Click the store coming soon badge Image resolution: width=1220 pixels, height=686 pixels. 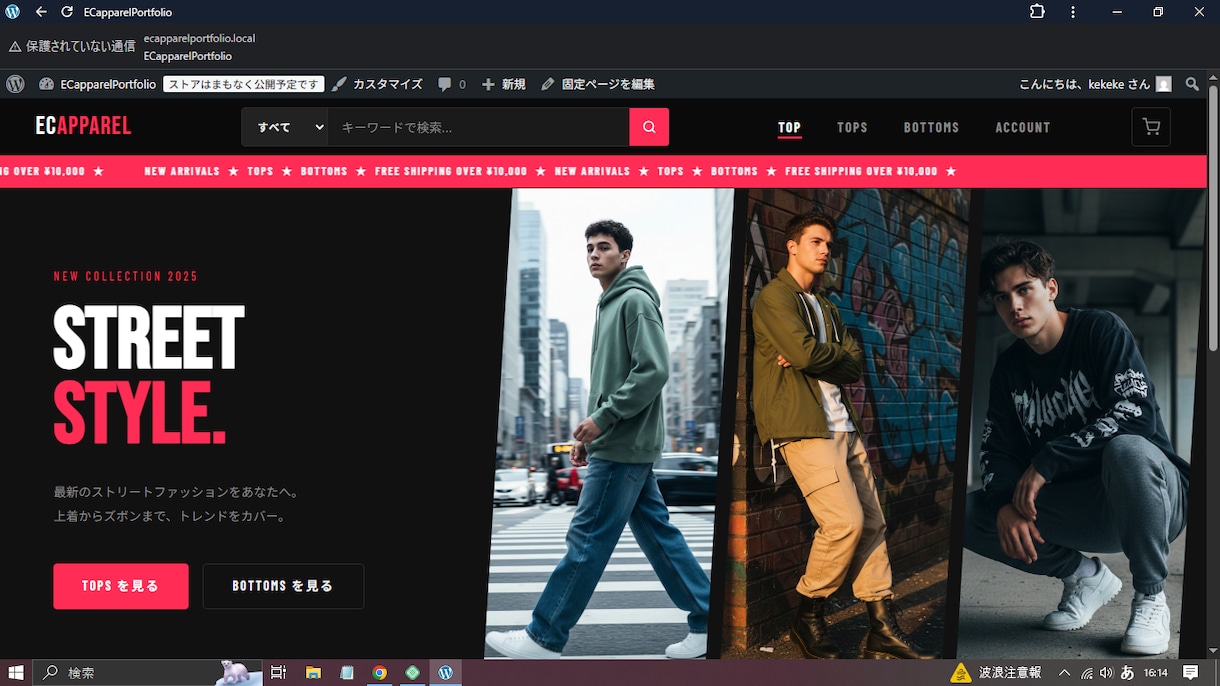243,84
